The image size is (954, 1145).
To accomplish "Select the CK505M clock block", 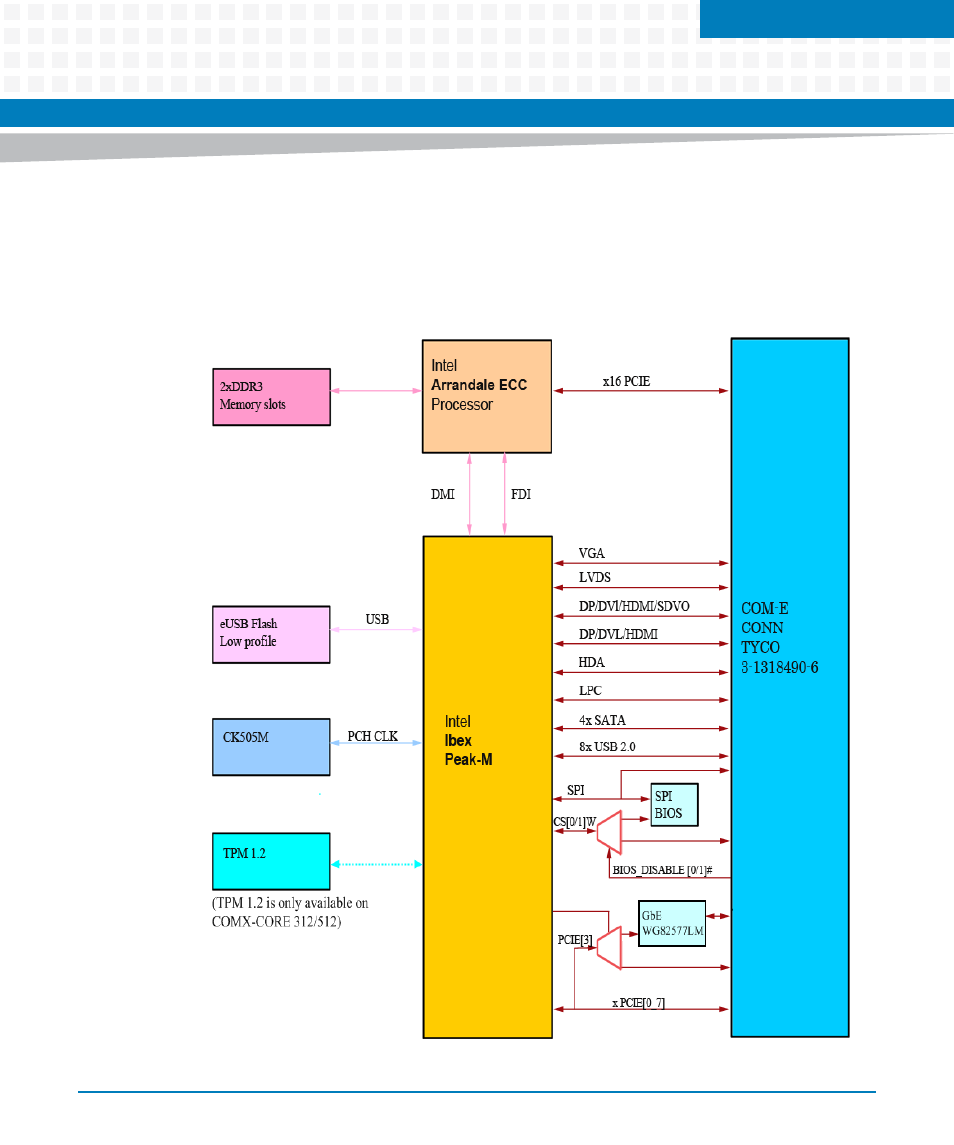I will point(271,747).
